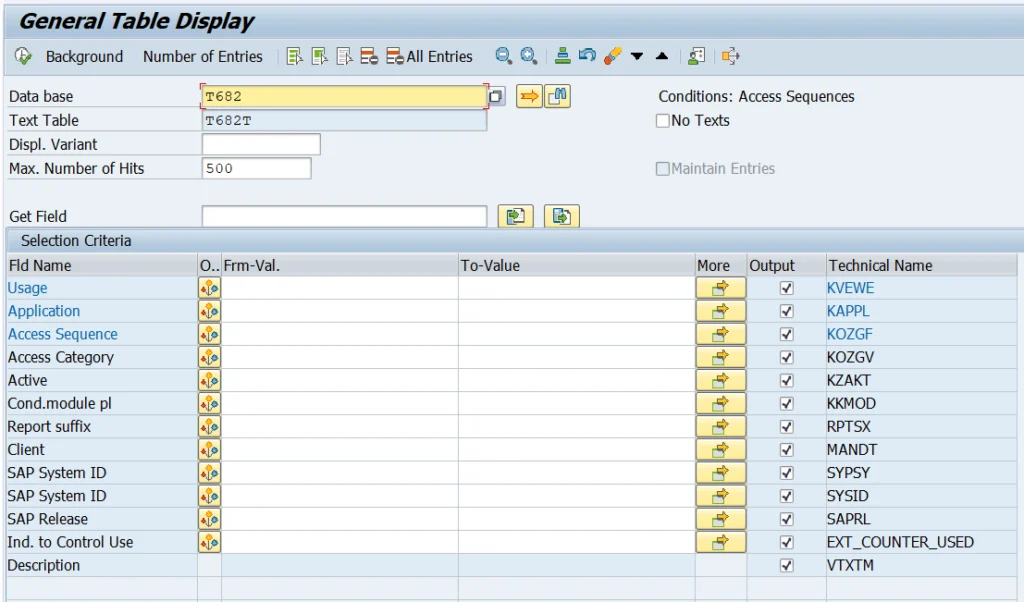The image size is (1024, 602).
Task: Click More button in Usage row
Action: point(720,288)
